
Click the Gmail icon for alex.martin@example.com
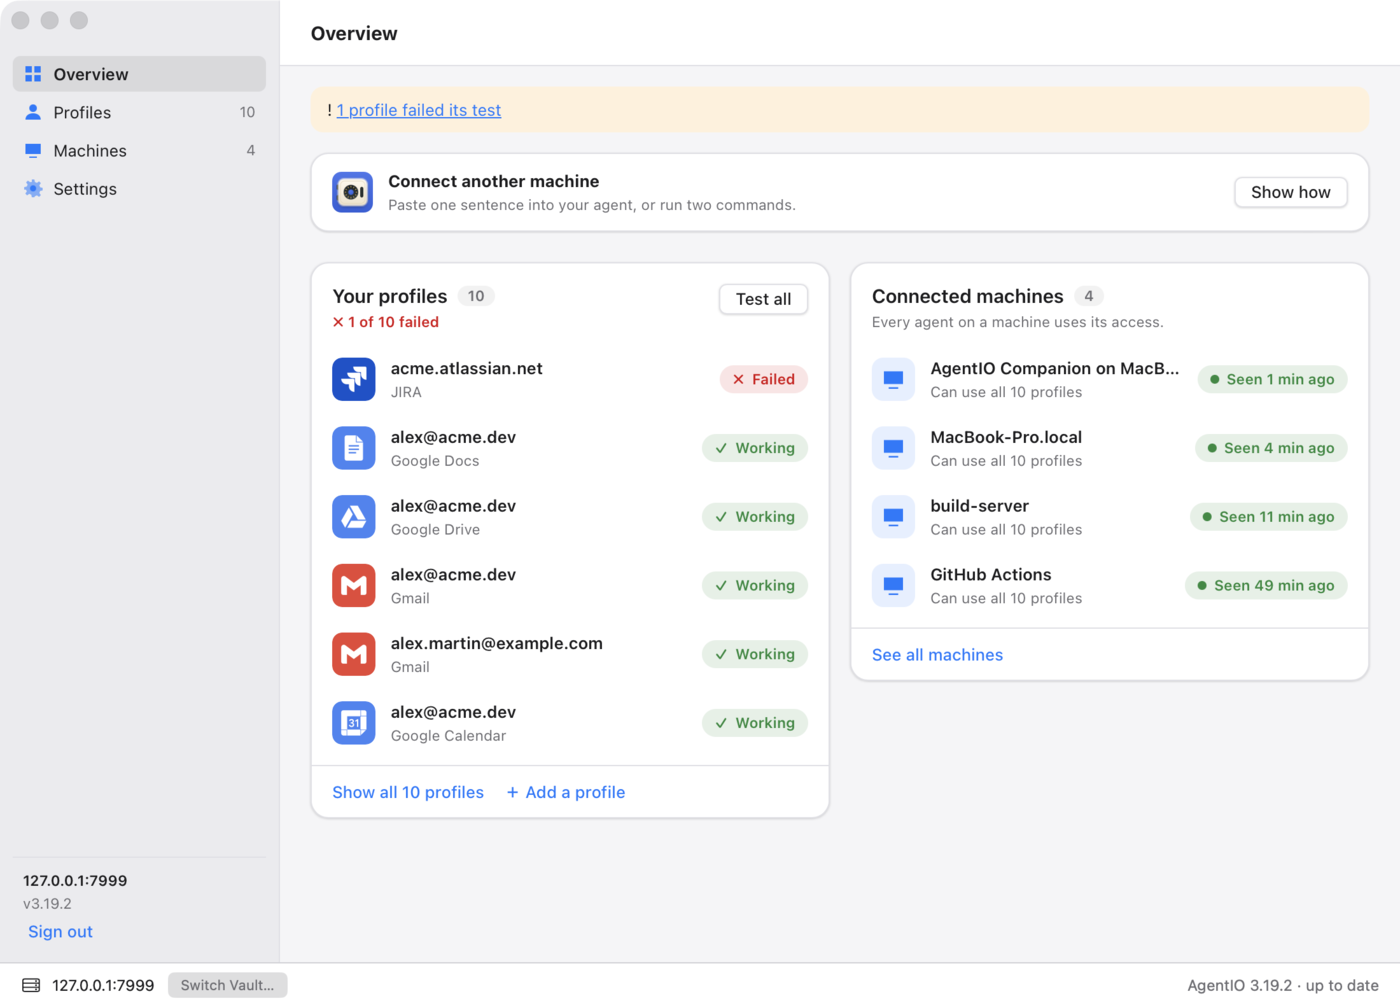click(x=354, y=654)
